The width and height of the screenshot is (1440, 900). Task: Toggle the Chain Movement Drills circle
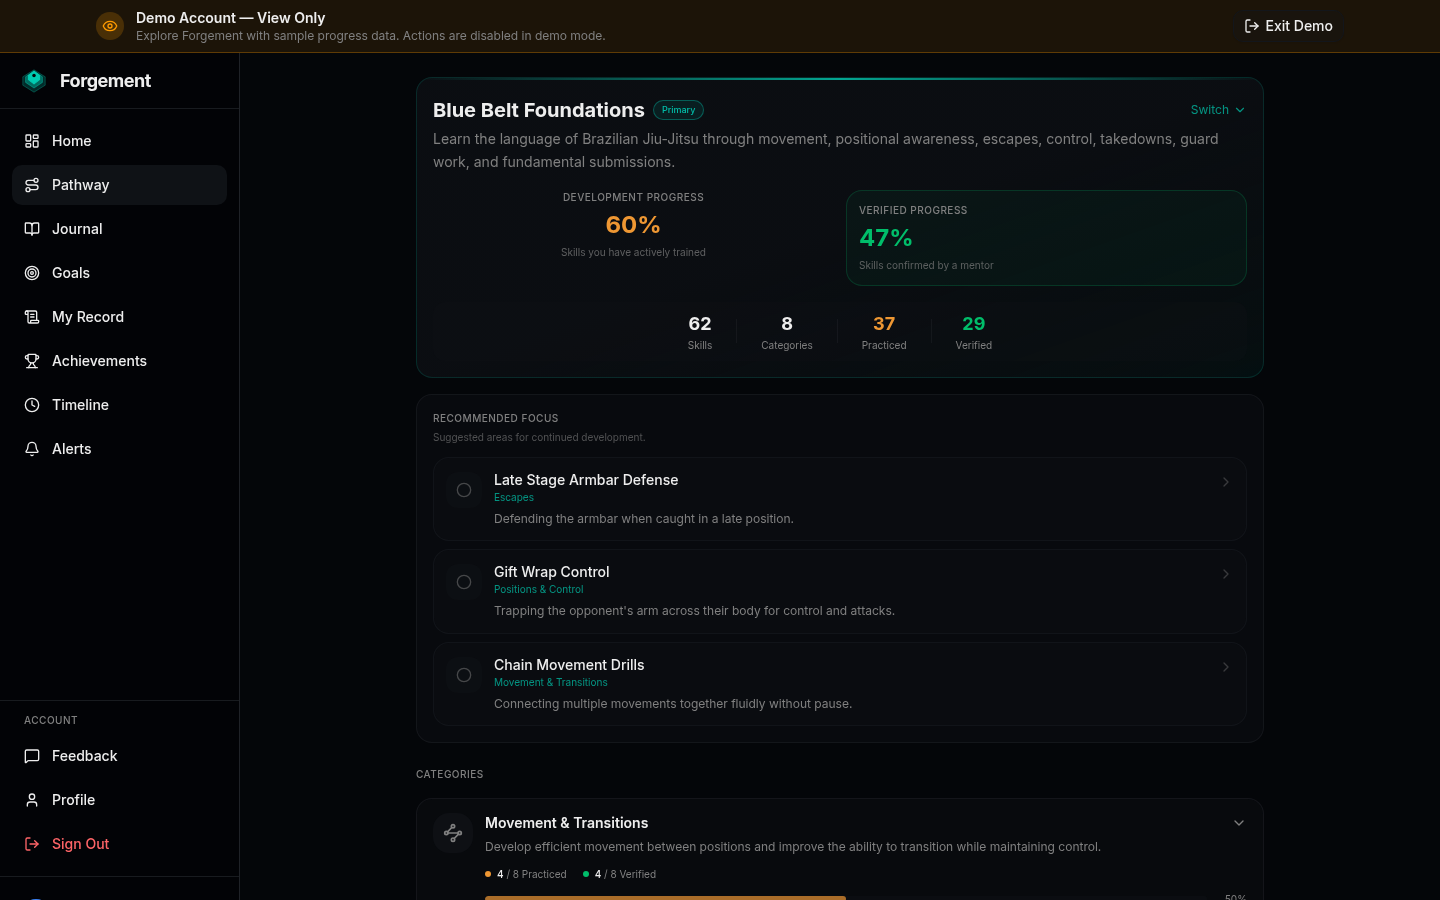[464, 675]
